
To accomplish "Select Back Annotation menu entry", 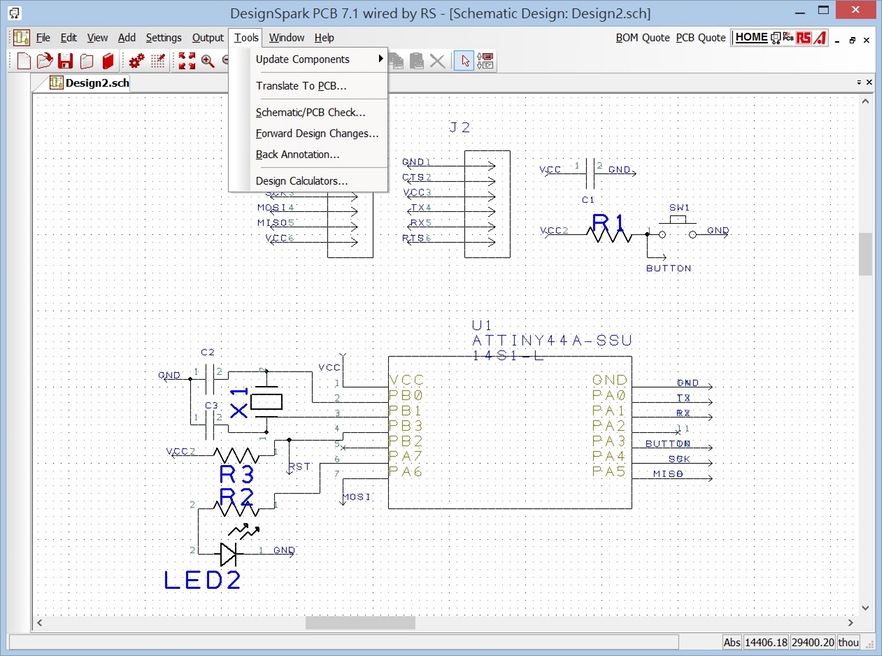I will click(308, 154).
